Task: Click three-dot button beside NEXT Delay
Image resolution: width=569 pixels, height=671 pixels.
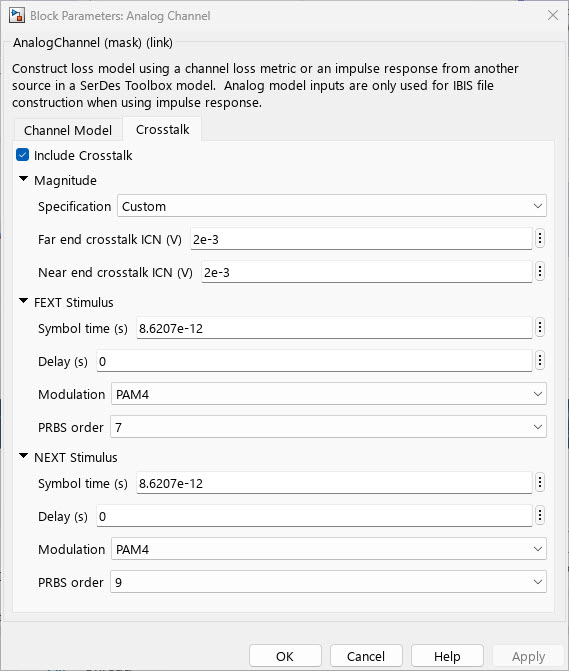Action: coord(540,515)
